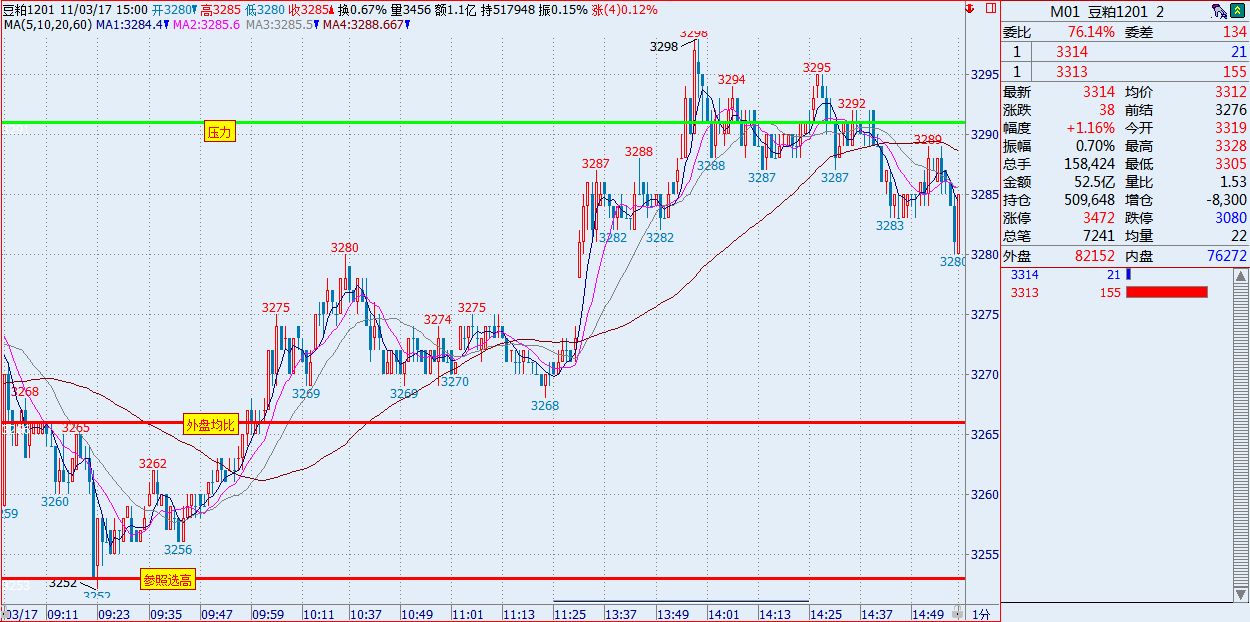This screenshot has height=622, width=1250.
Task: Open the dropdown arrow next to MA4 value
Action: (408, 24)
